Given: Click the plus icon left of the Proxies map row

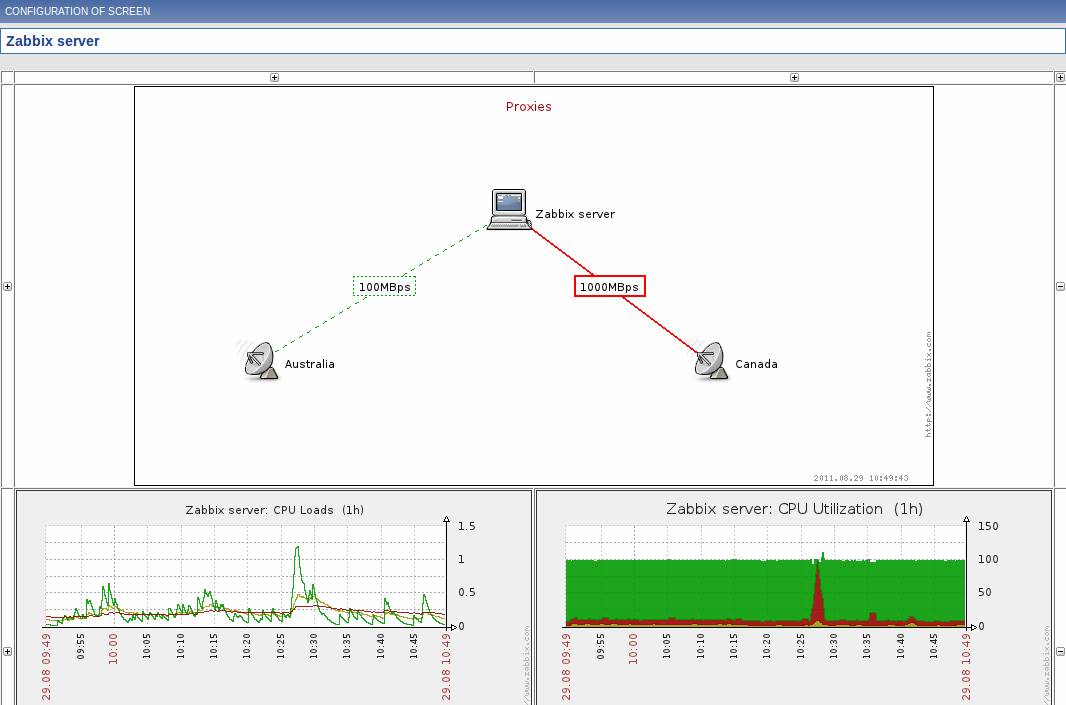Looking at the screenshot, I should [x=7, y=286].
